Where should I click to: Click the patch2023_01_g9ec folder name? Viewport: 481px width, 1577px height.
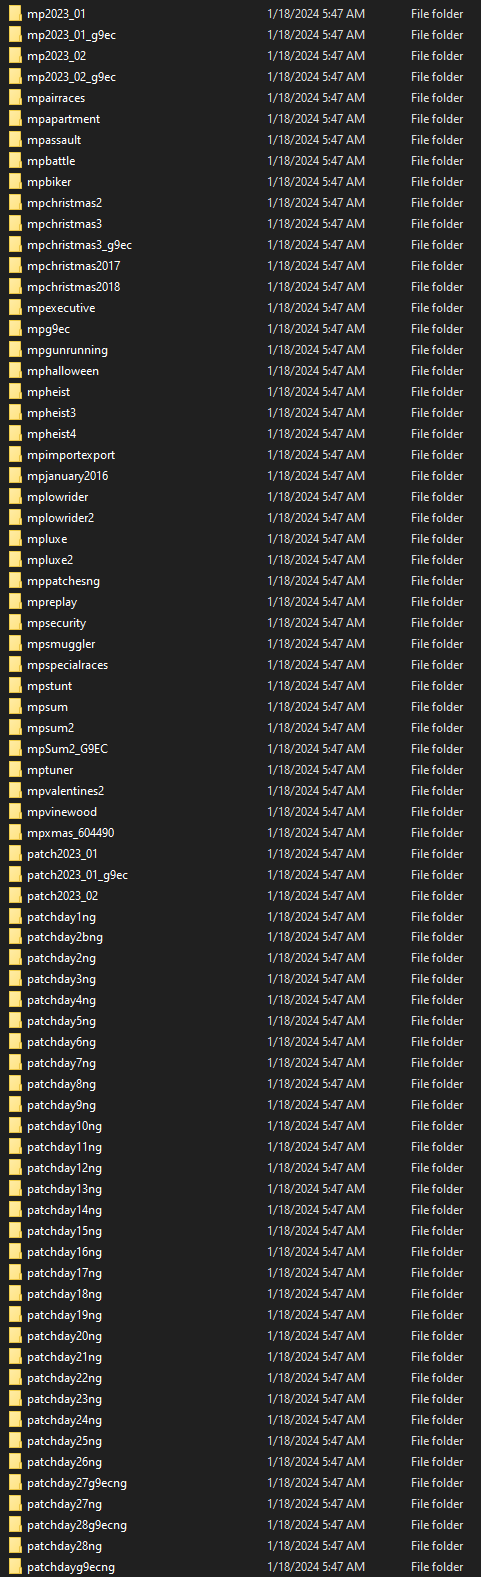77,875
